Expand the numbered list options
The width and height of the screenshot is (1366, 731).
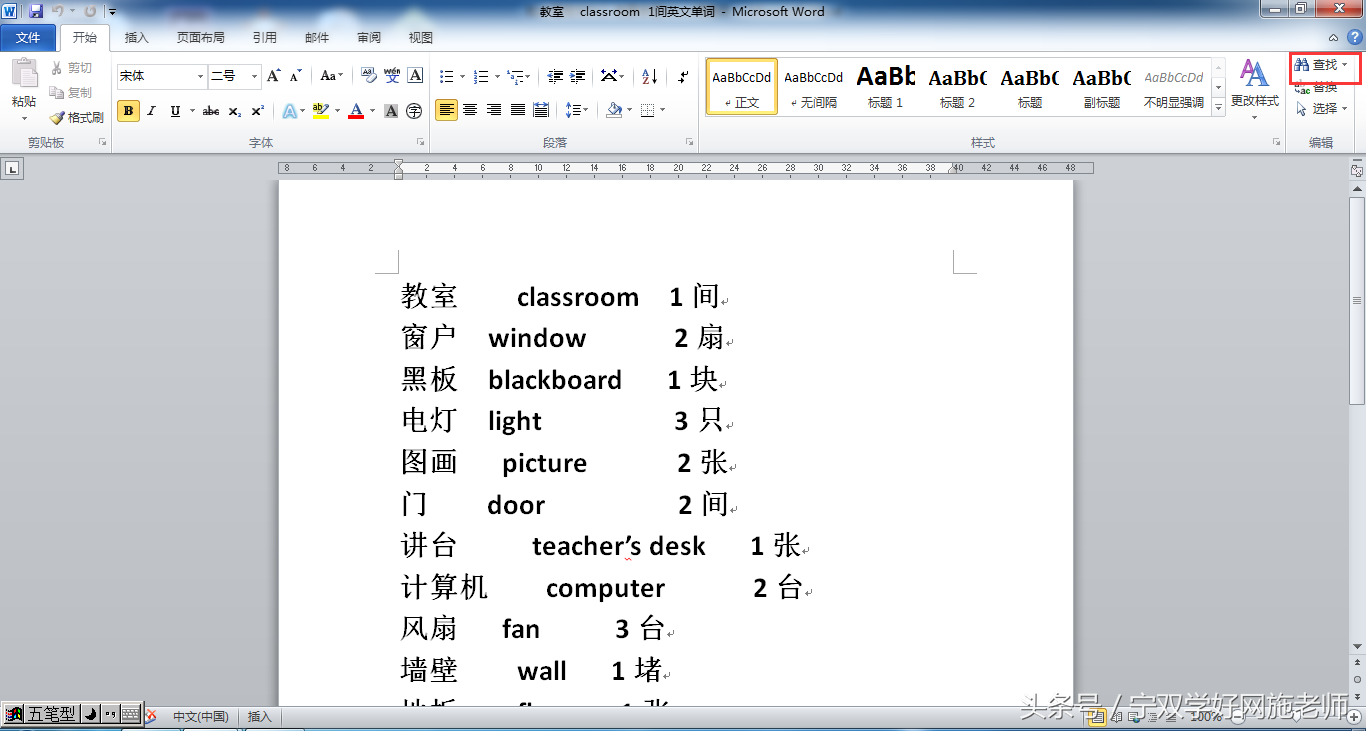497,76
